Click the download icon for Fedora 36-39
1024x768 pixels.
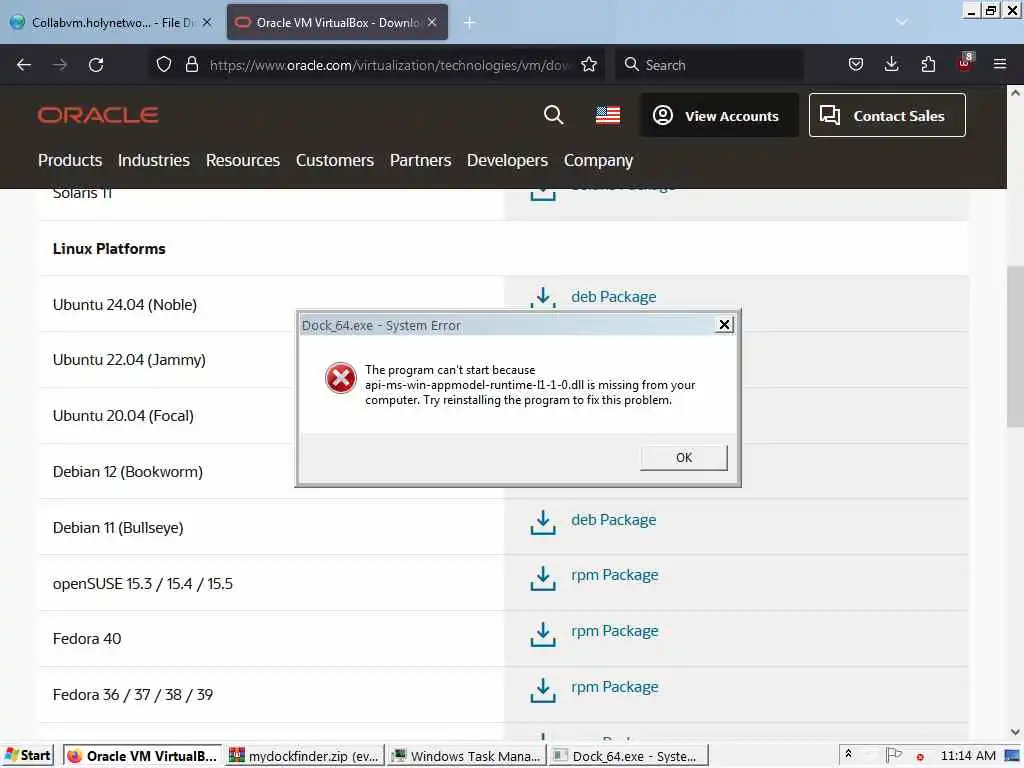pyautogui.click(x=543, y=690)
